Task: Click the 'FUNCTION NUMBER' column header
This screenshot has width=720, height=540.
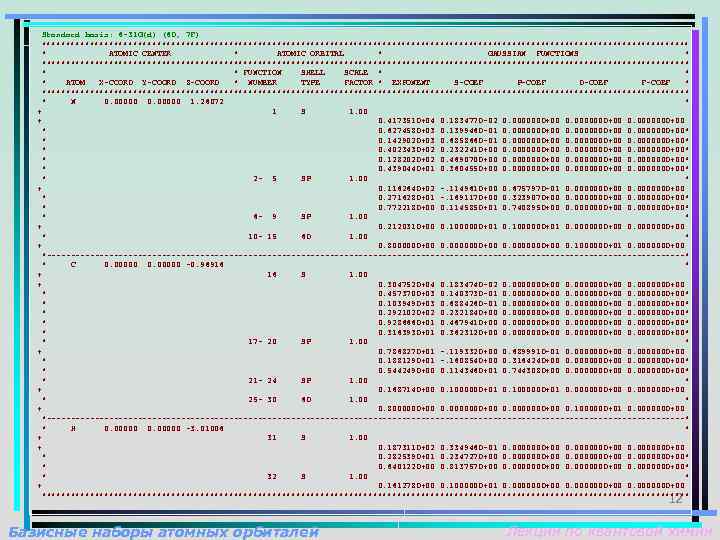Action: coord(262,78)
